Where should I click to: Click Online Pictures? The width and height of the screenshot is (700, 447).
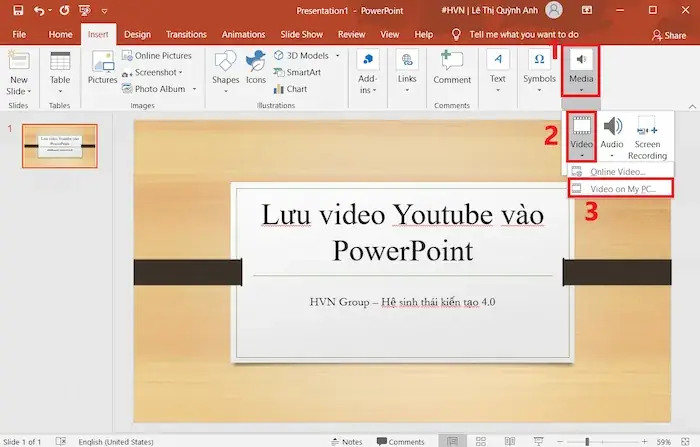coord(157,55)
